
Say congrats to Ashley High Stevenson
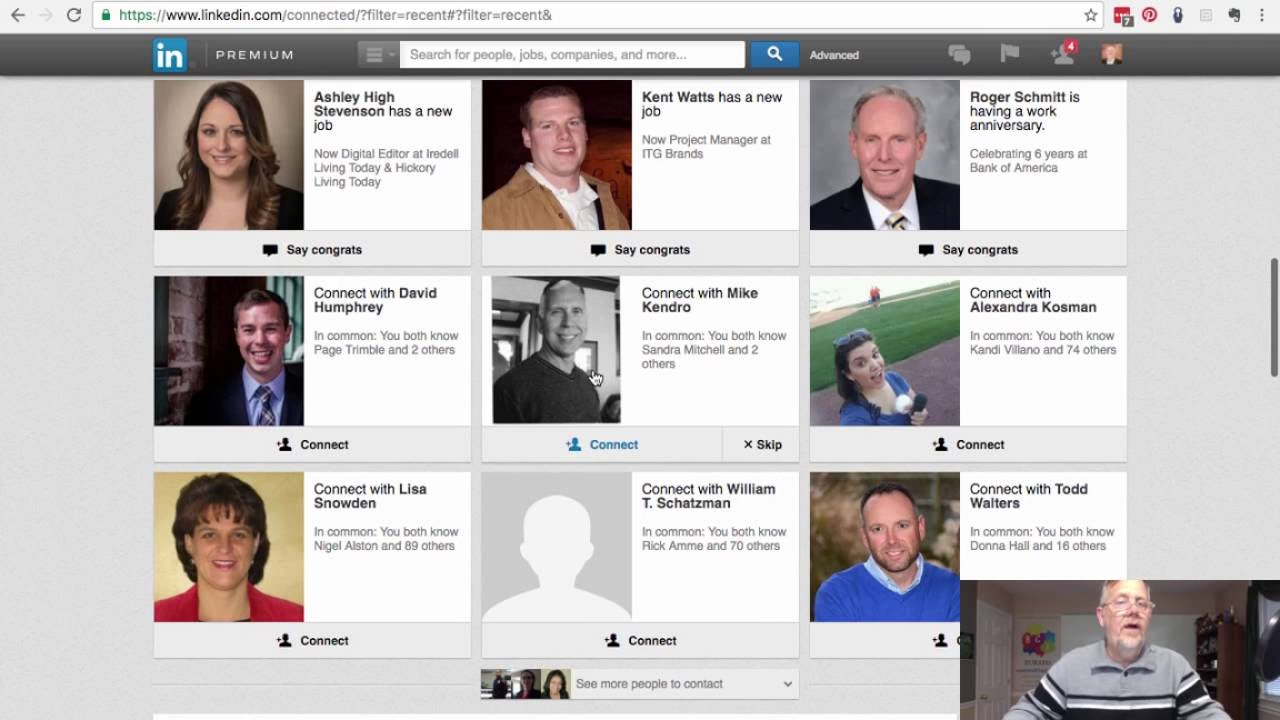point(312,250)
